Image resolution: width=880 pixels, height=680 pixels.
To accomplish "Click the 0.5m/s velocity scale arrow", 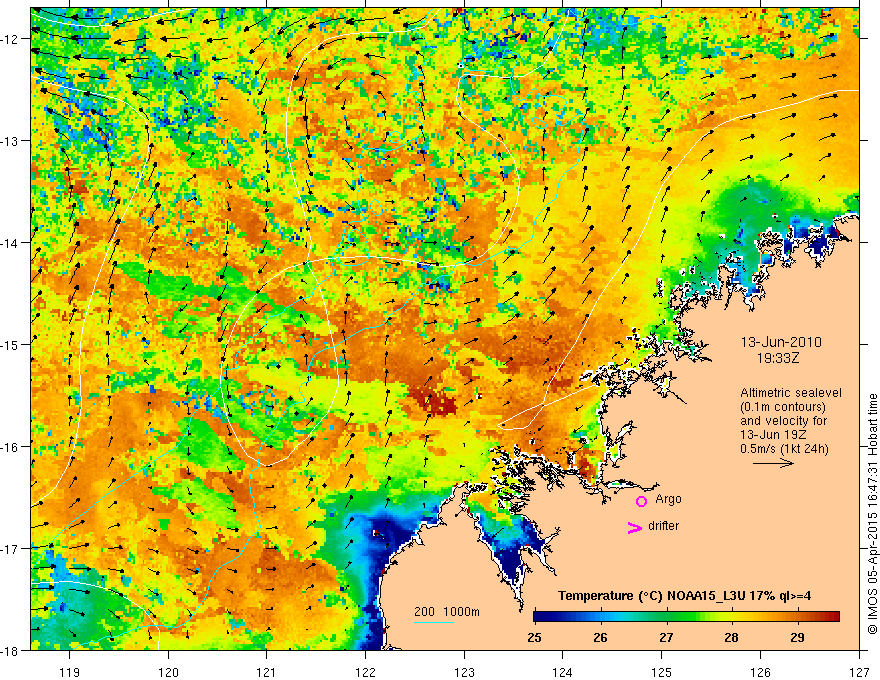I will 773,463.
